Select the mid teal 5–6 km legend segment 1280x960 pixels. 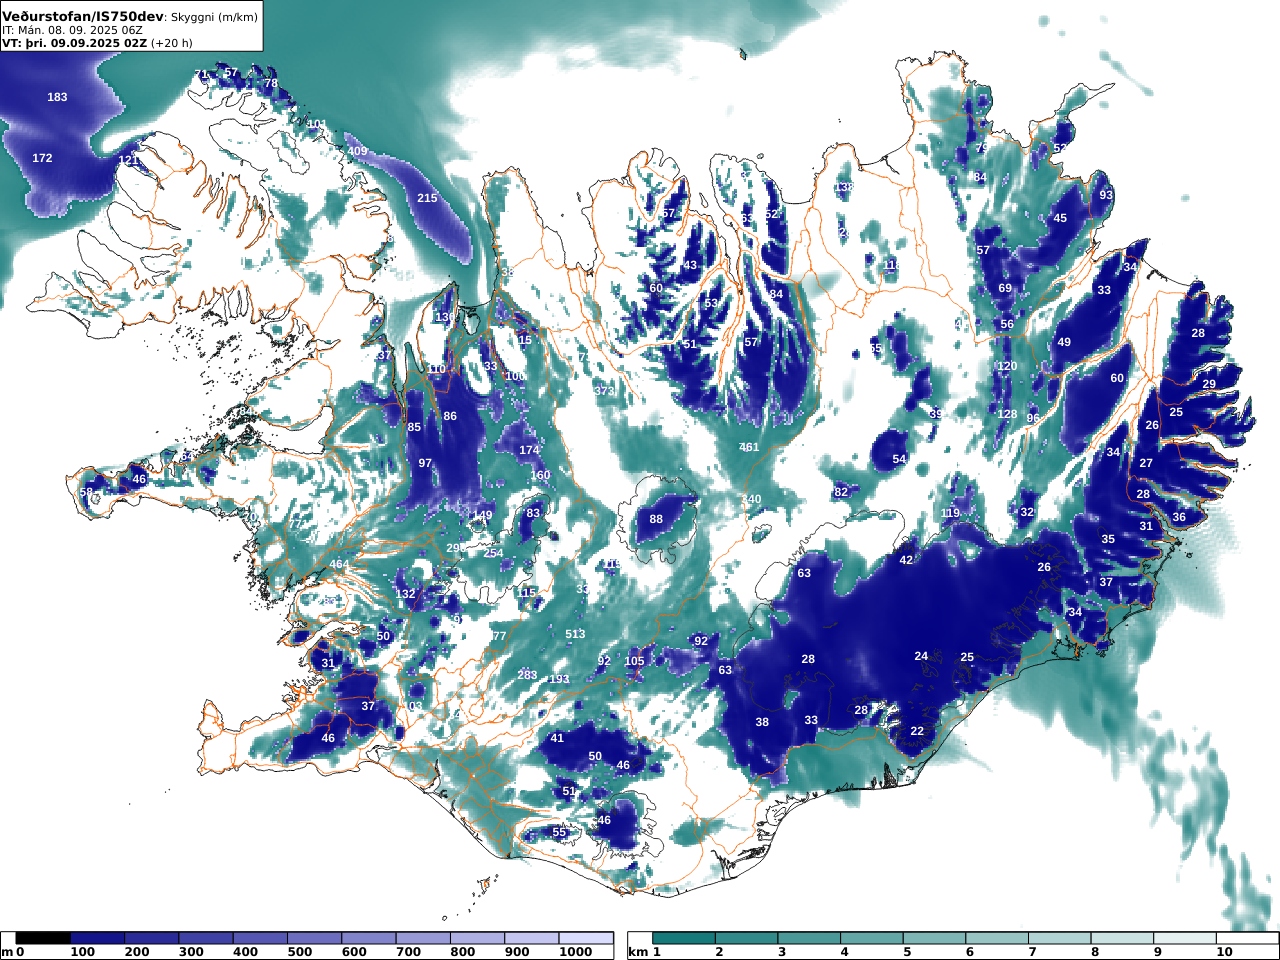(x=934, y=938)
